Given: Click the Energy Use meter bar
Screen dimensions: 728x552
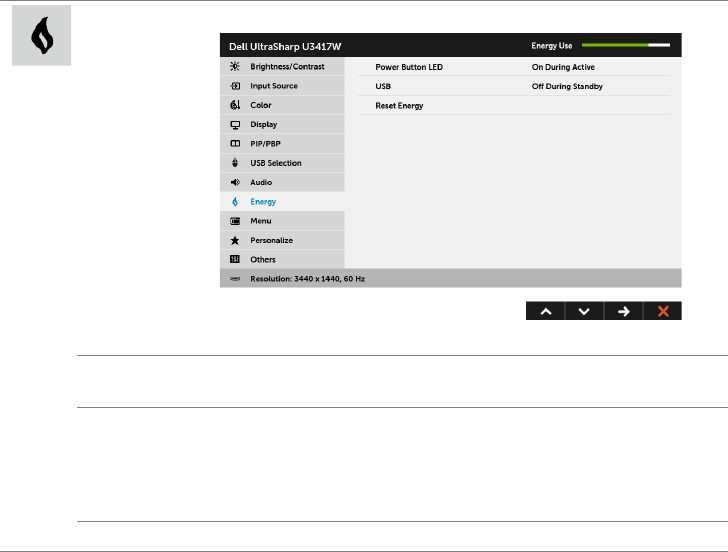Looking at the screenshot, I should (x=626, y=45).
